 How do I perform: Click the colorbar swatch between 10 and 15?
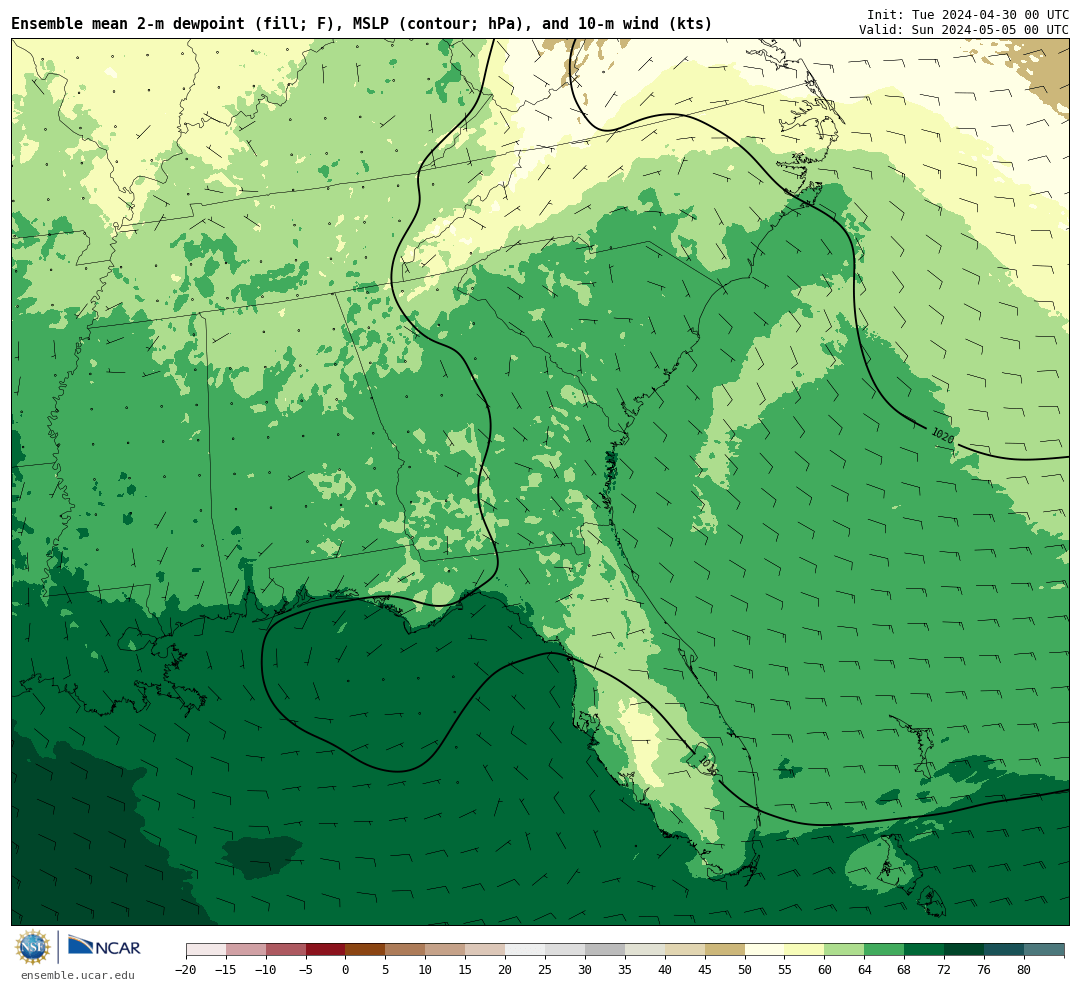tap(446, 950)
